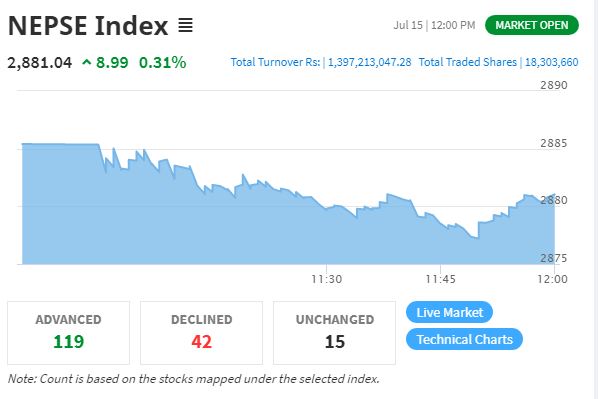Click the 11:45 time axis marker
598x399 pixels.
point(440,279)
